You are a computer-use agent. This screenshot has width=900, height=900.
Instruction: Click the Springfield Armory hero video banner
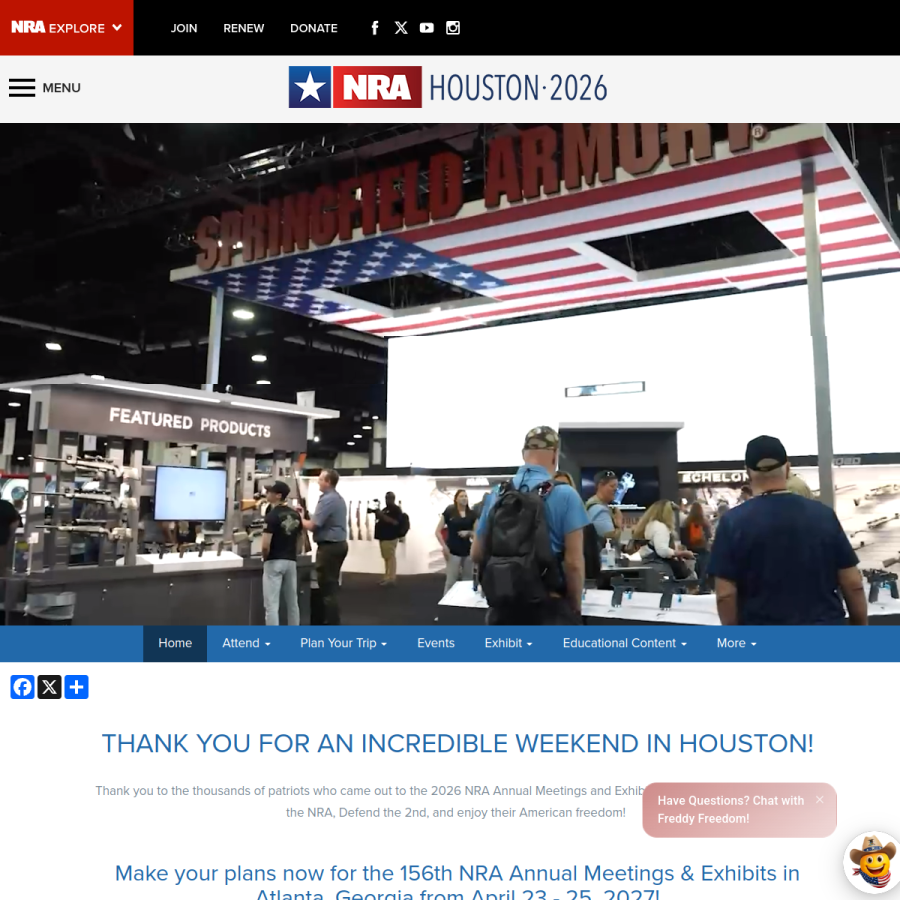pos(450,374)
